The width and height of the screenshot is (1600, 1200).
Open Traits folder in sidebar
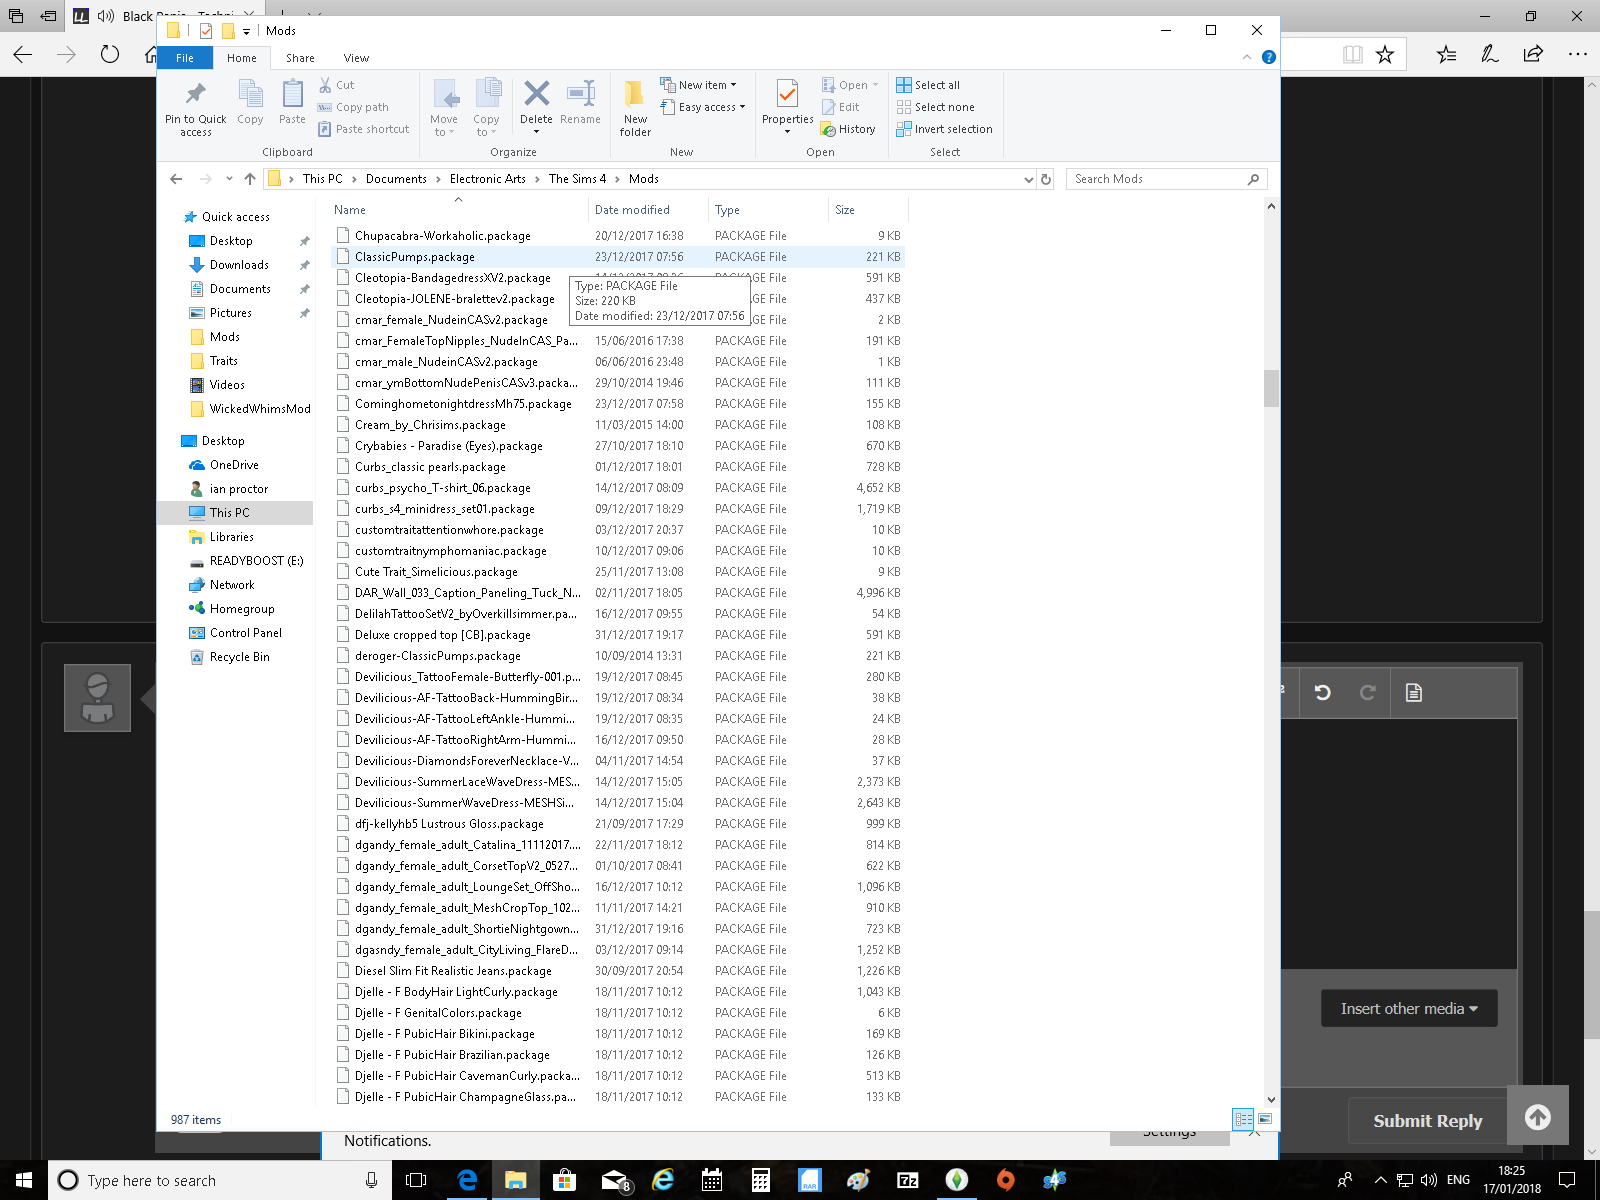[x=224, y=361]
